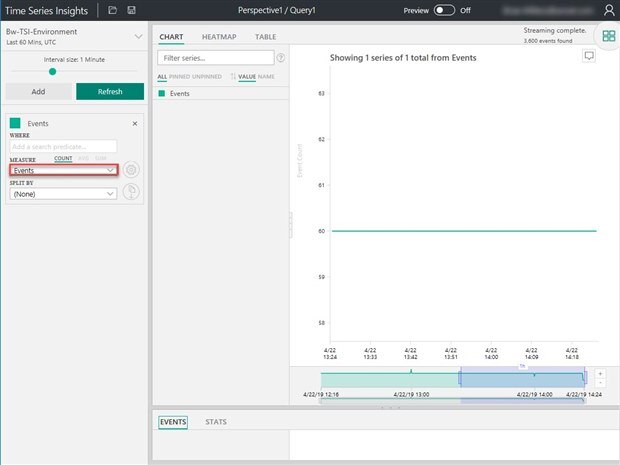Screen dimensions: 620x465
Task: Open a saved query via folder icon
Action: [112, 10]
